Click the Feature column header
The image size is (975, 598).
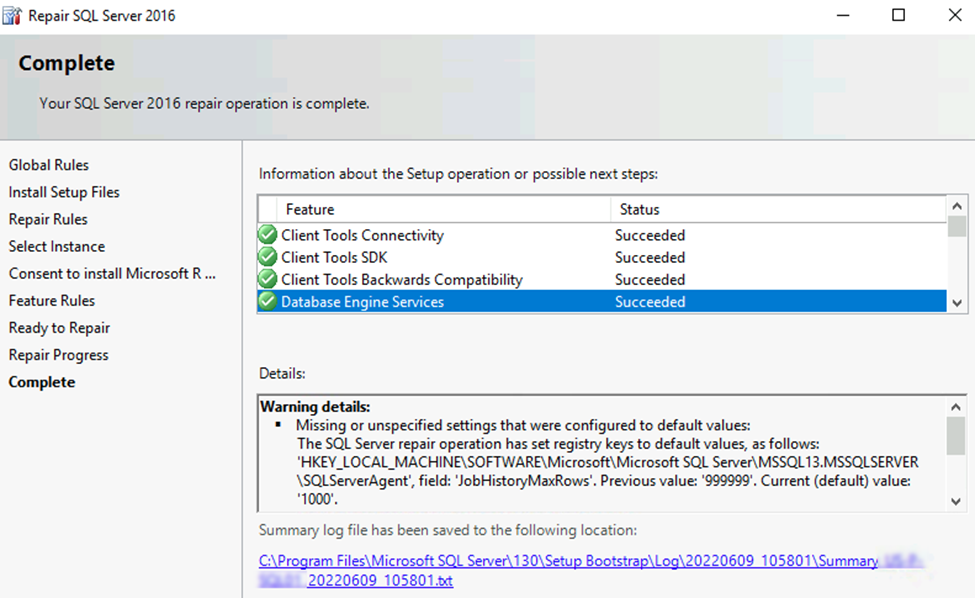[444, 209]
